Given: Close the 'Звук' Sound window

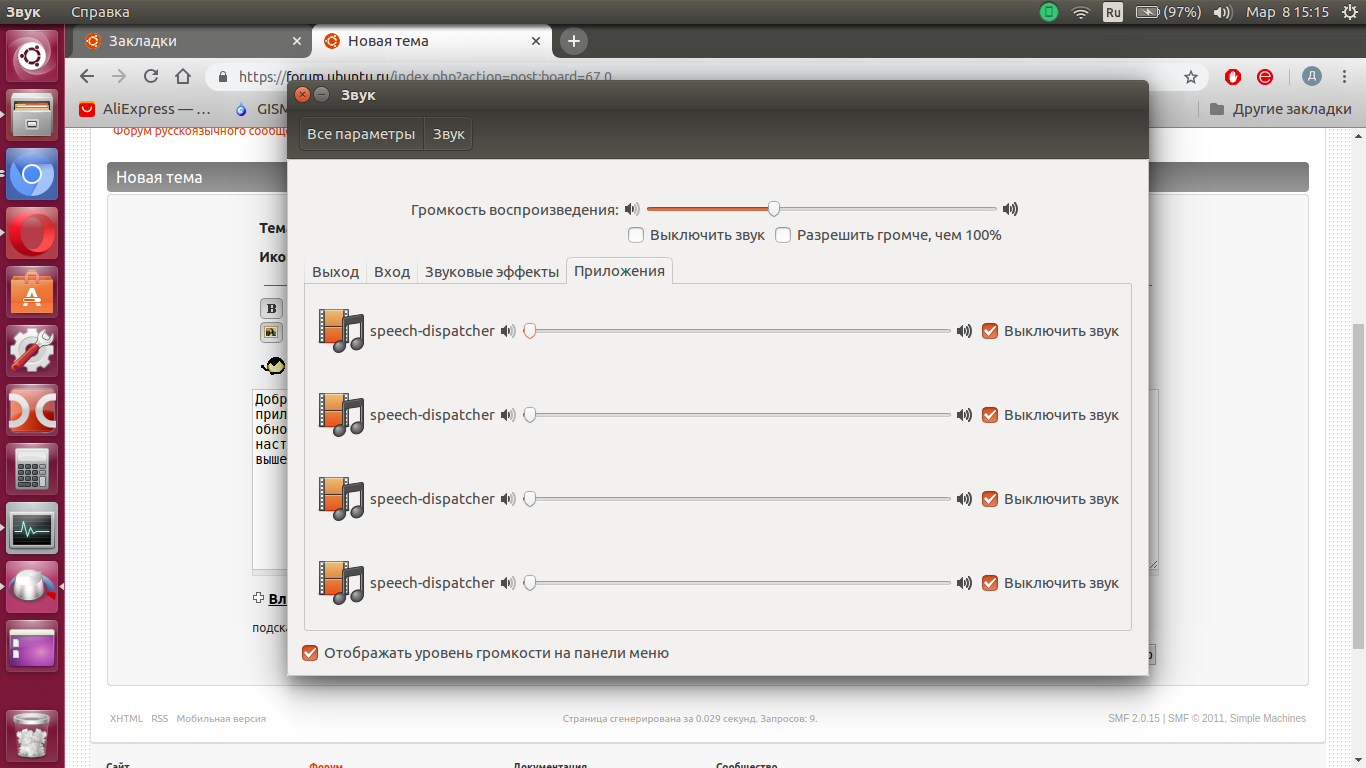Looking at the screenshot, I should pyautogui.click(x=303, y=95).
